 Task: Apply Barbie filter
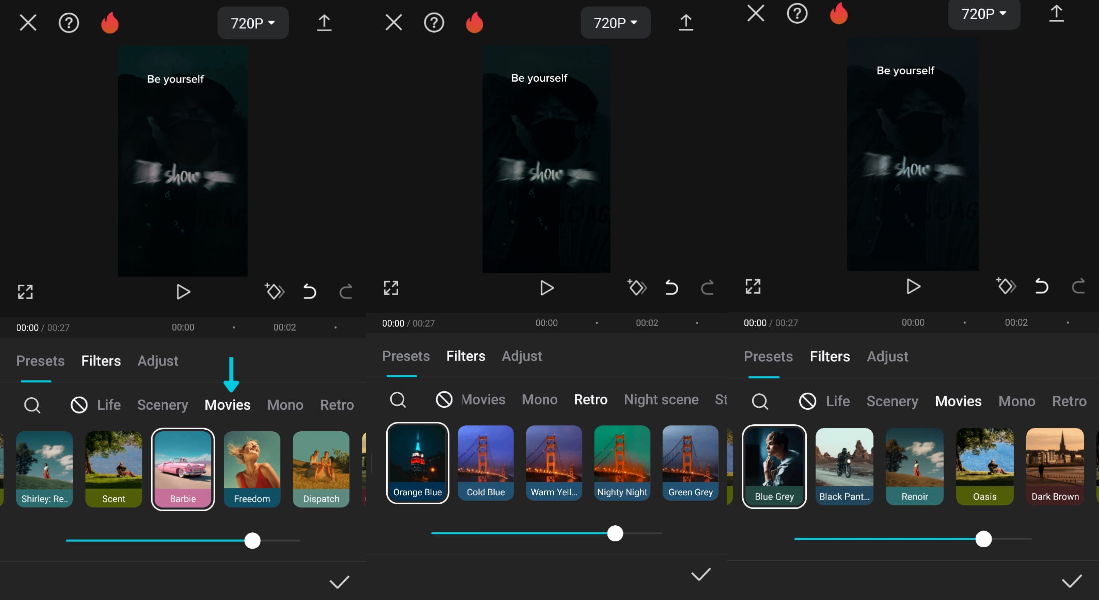click(183, 469)
